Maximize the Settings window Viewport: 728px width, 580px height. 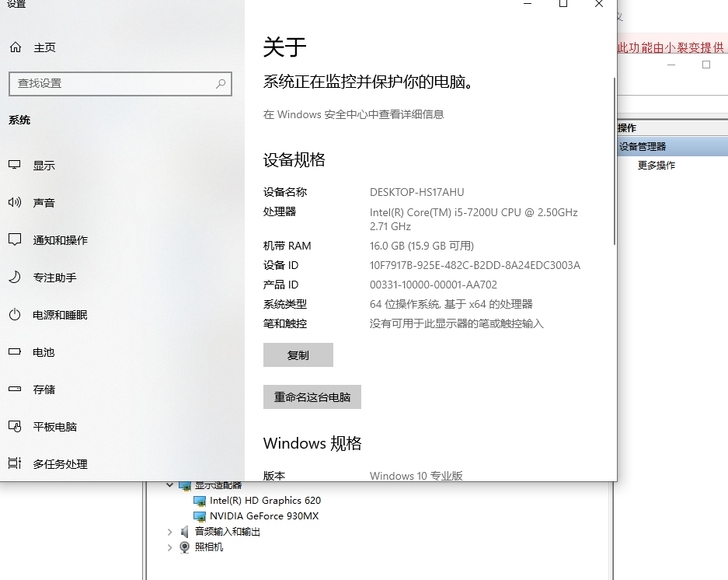point(563,4)
